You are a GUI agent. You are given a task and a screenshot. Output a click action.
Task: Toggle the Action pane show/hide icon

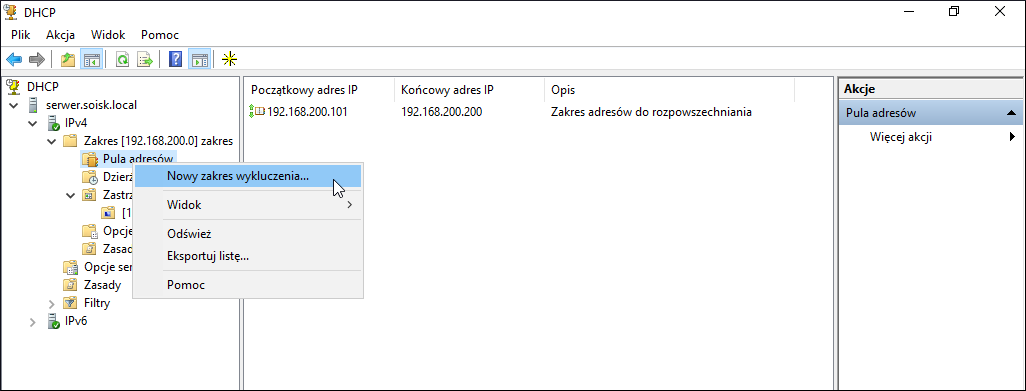click(x=199, y=60)
